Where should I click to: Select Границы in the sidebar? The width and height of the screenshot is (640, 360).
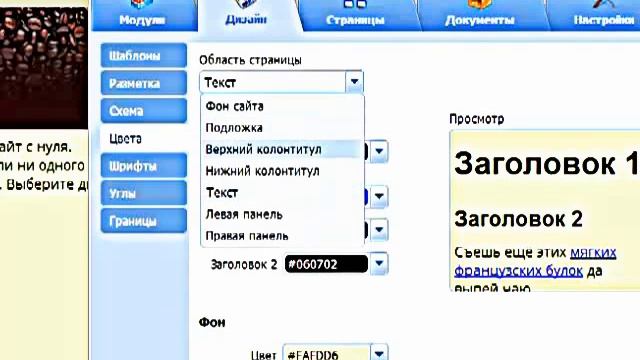point(144,221)
